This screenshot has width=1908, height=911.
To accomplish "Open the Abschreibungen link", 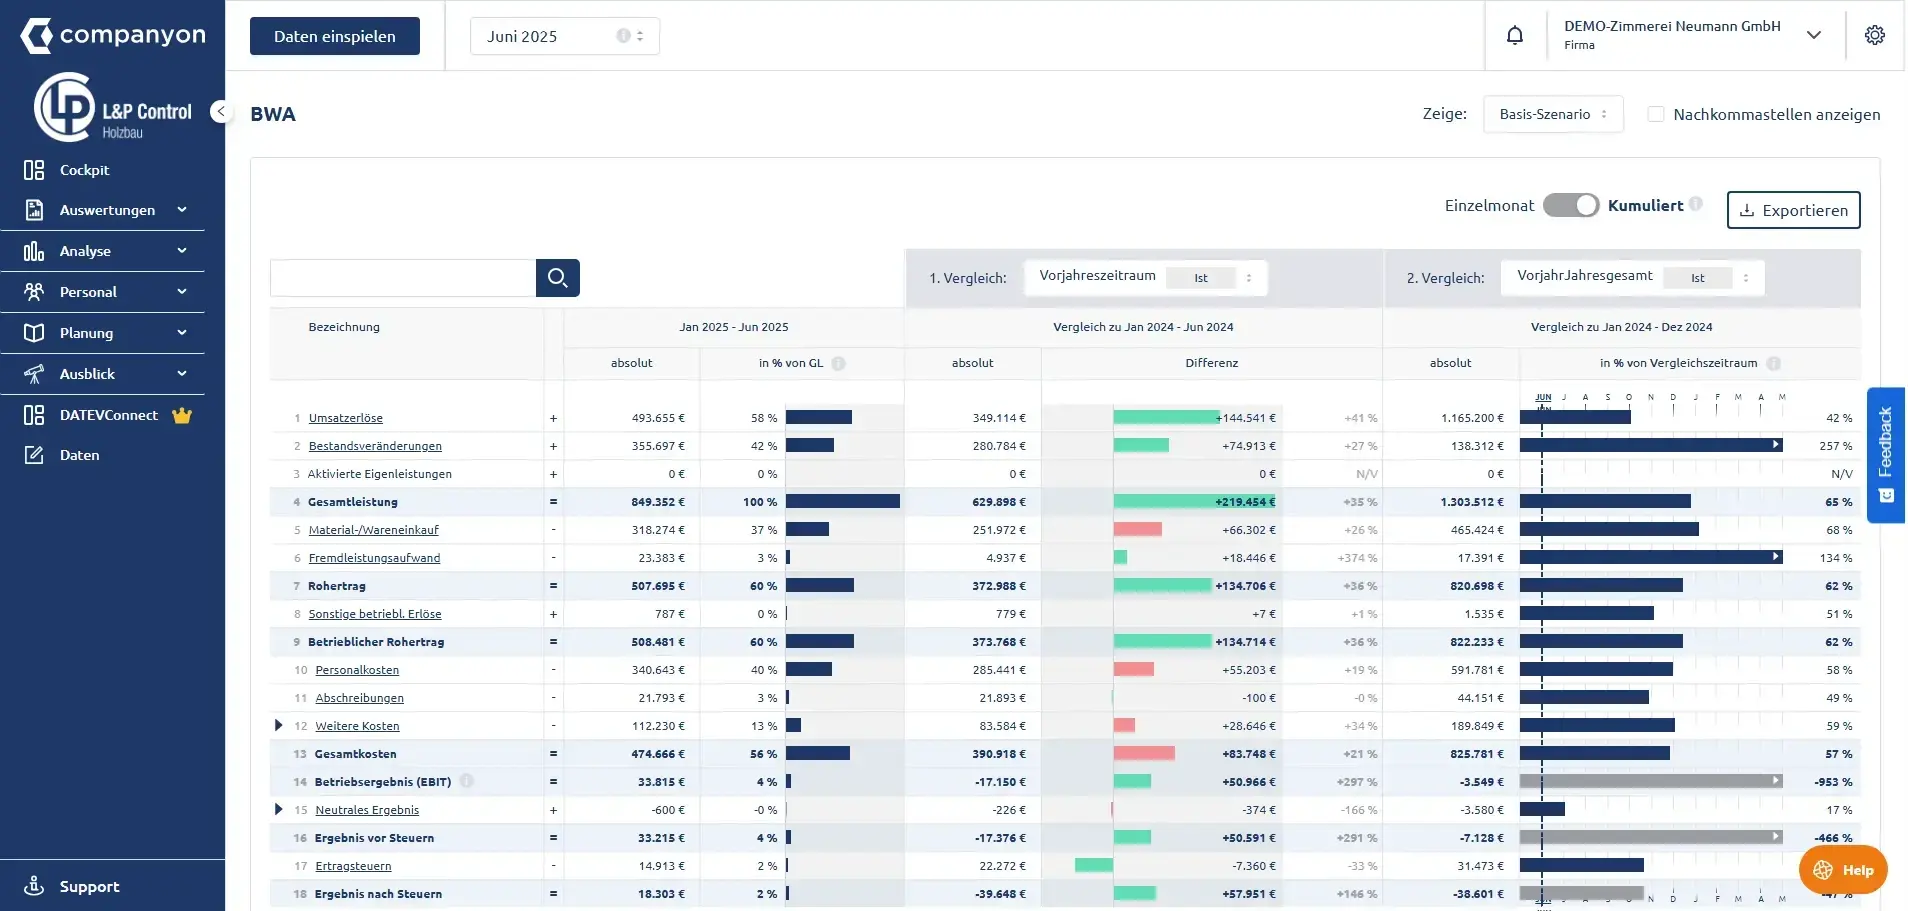I will pyautogui.click(x=360, y=698).
